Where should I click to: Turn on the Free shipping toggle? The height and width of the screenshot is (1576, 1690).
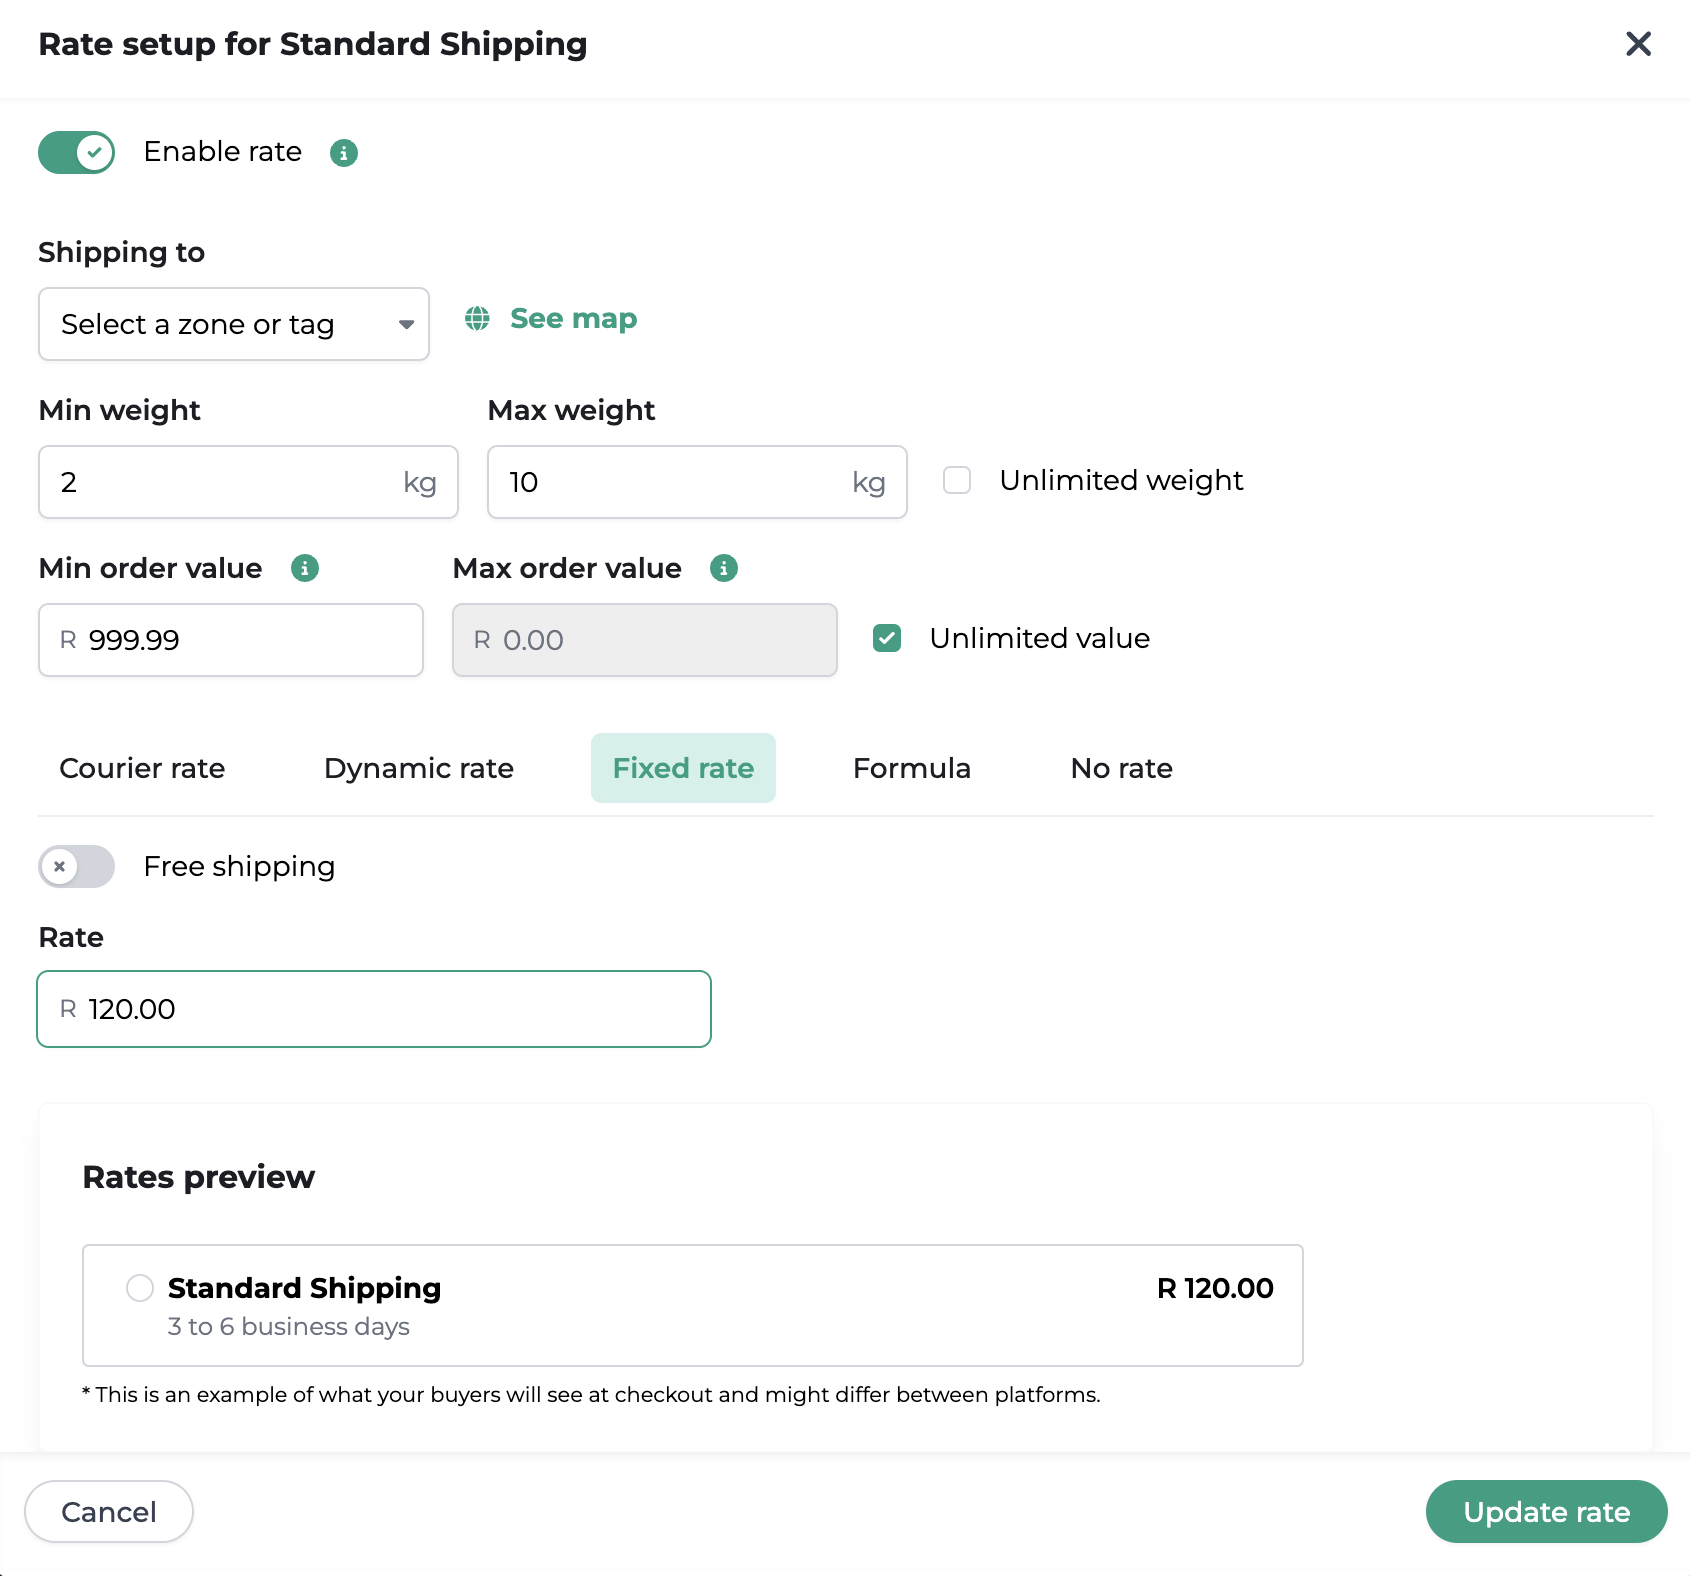[x=77, y=867]
